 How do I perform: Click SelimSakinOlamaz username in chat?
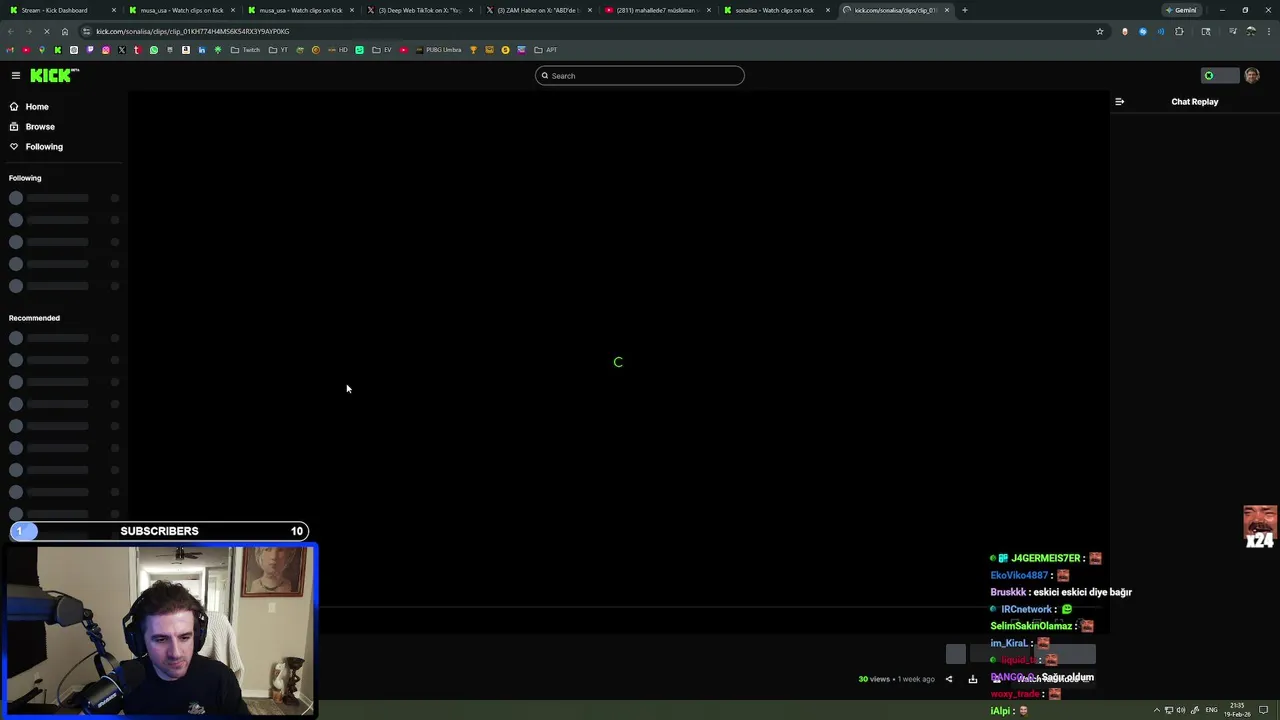[x=1031, y=626]
